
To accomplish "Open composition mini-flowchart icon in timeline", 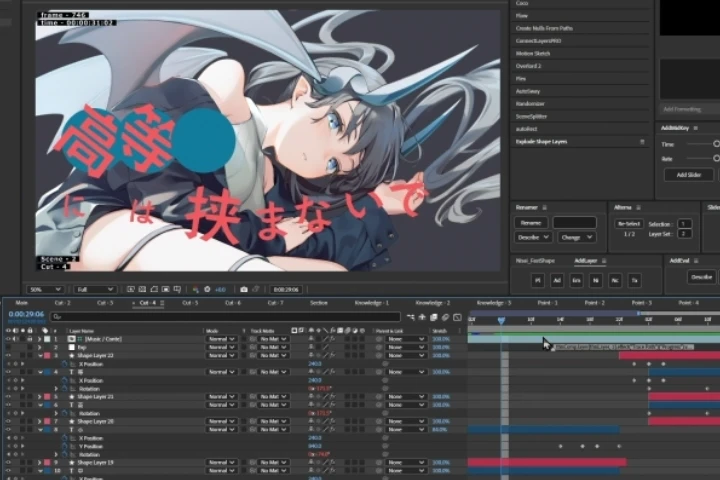I will tap(410, 317).
